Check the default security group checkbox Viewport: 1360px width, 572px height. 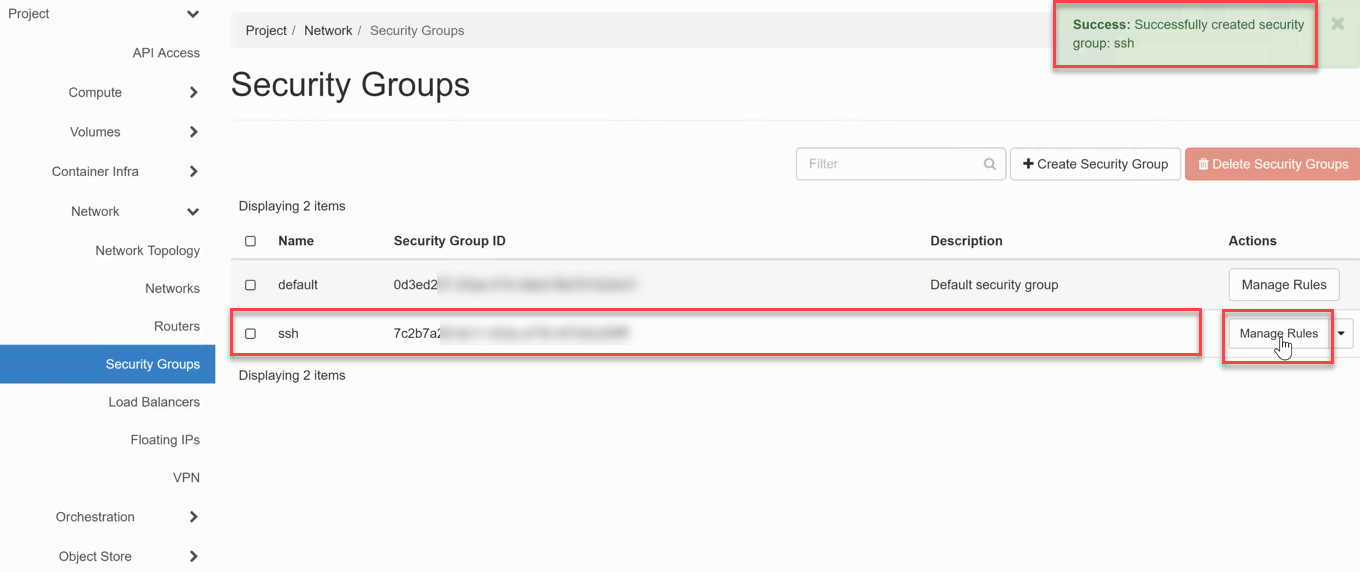pyautogui.click(x=250, y=285)
